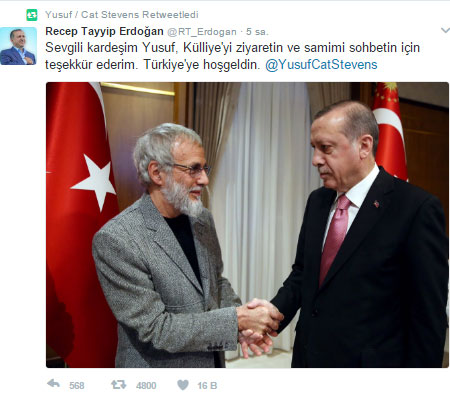450x400 pixels.
Task: Click the @RT_Erdogan handle
Action: (202, 32)
